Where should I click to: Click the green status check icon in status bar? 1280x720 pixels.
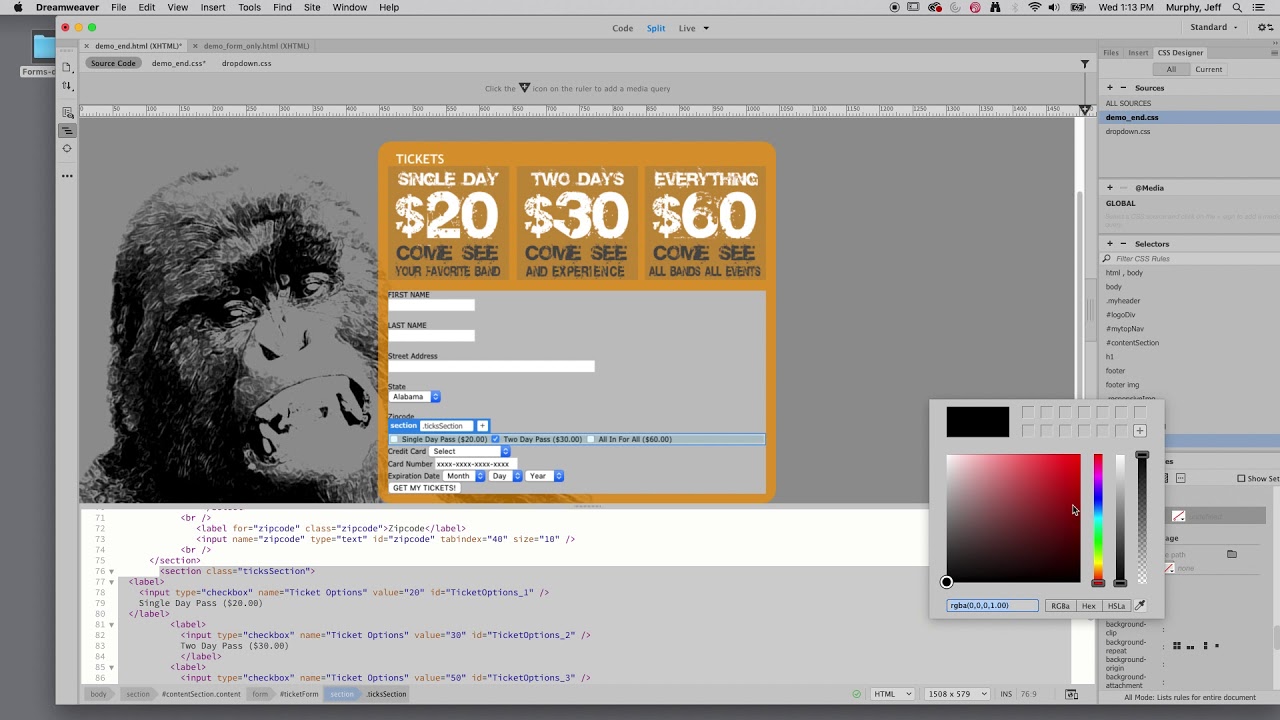(857, 694)
